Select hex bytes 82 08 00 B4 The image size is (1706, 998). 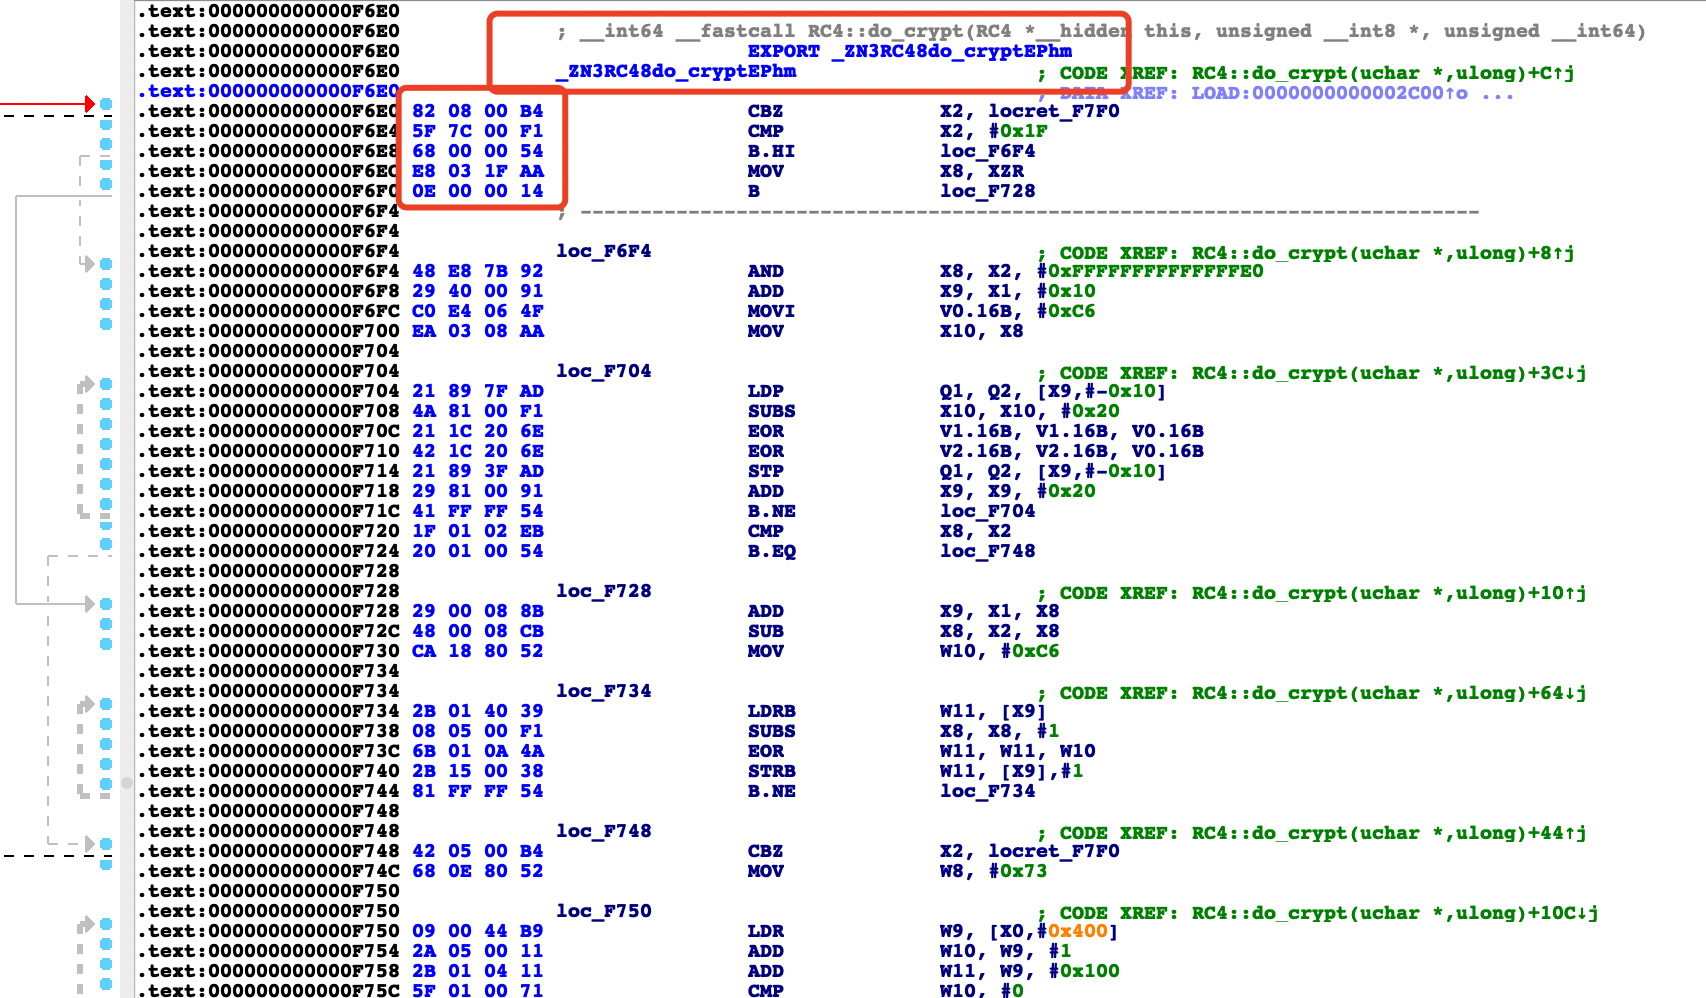(478, 111)
